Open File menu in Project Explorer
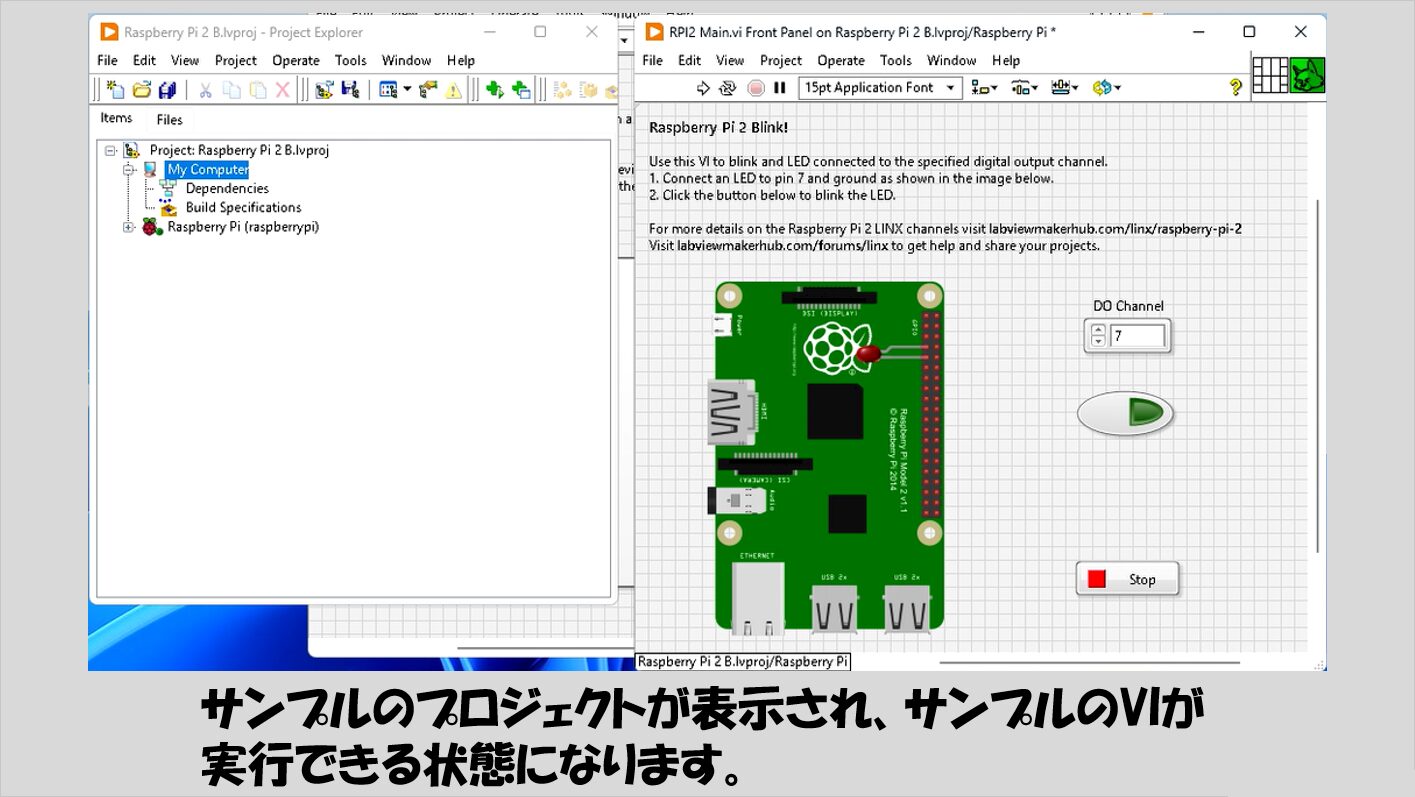This screenshot has height=797, width=1415. [x=107, y=60]
